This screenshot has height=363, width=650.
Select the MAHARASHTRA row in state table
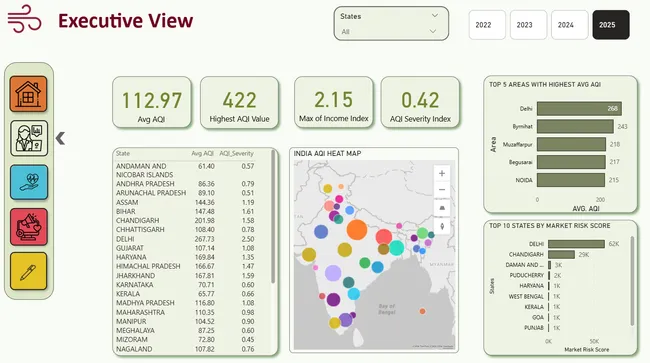point(185,312)
